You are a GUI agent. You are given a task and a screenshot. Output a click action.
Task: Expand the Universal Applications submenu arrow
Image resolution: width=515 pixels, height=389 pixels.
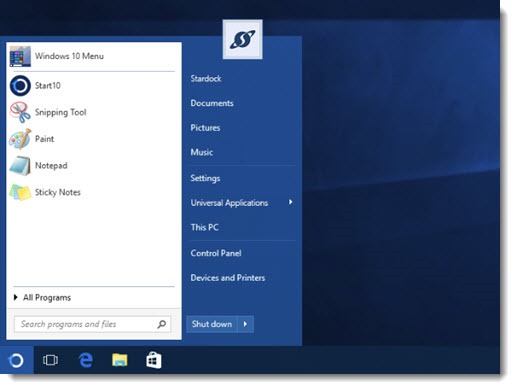pos(291,202)
